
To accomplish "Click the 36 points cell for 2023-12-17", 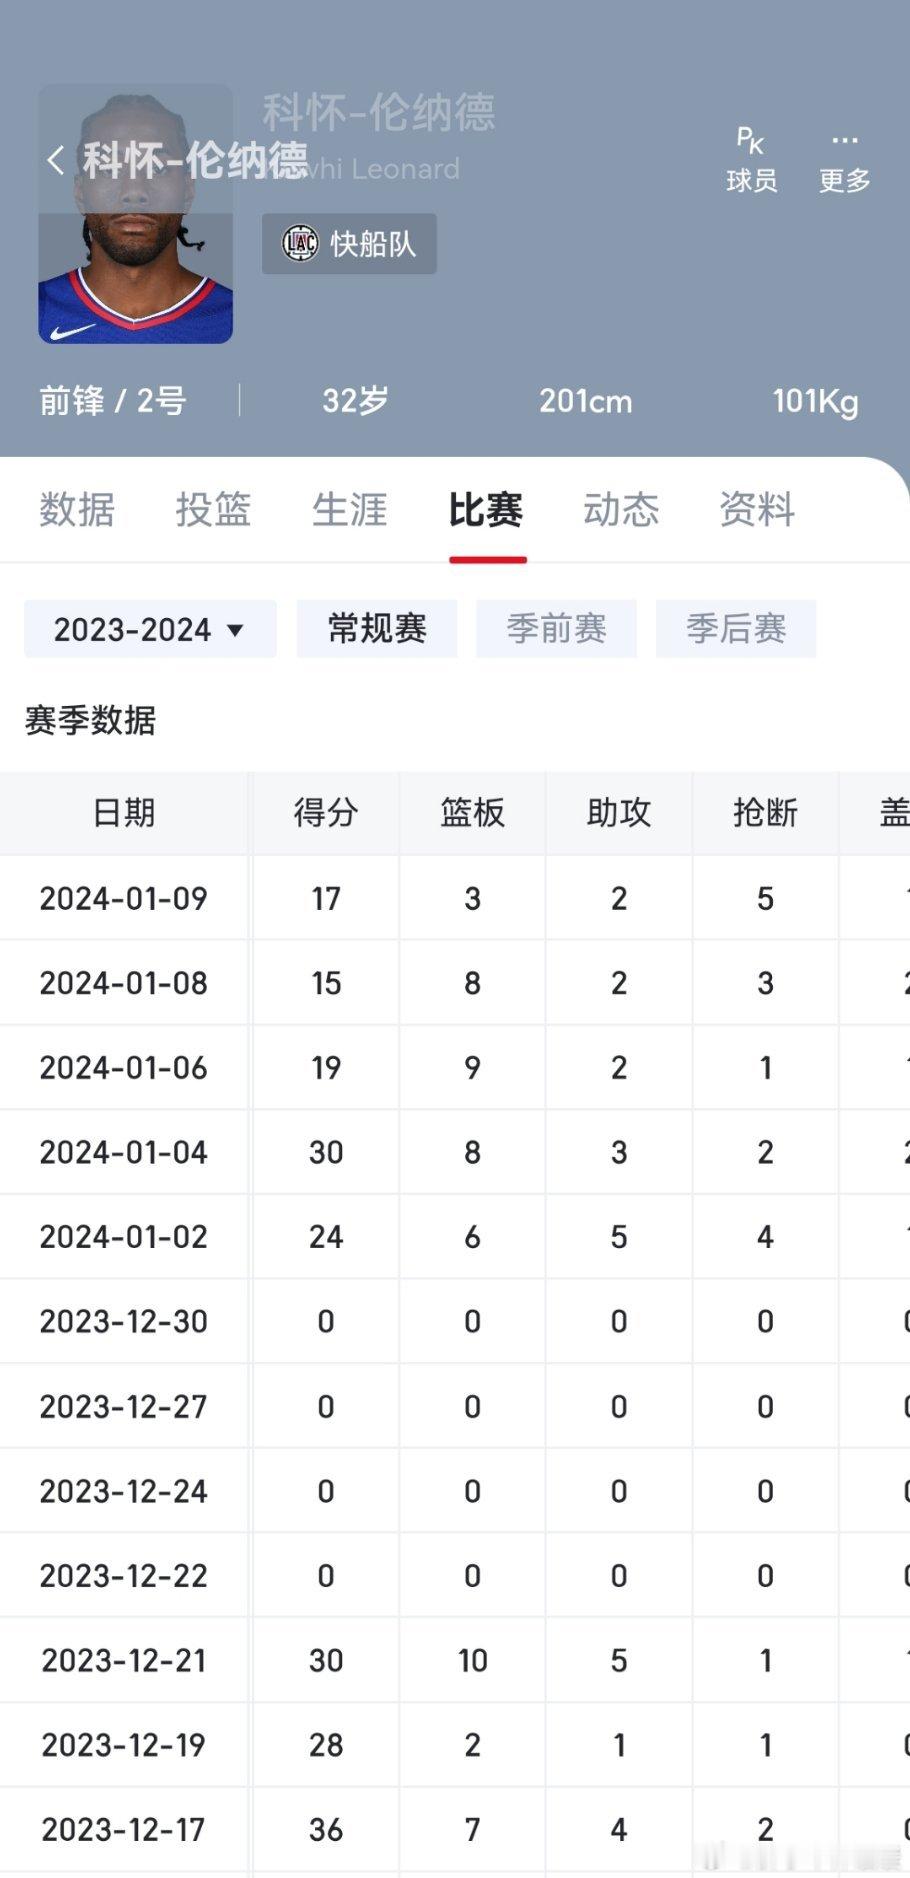I will (326, 1829).
